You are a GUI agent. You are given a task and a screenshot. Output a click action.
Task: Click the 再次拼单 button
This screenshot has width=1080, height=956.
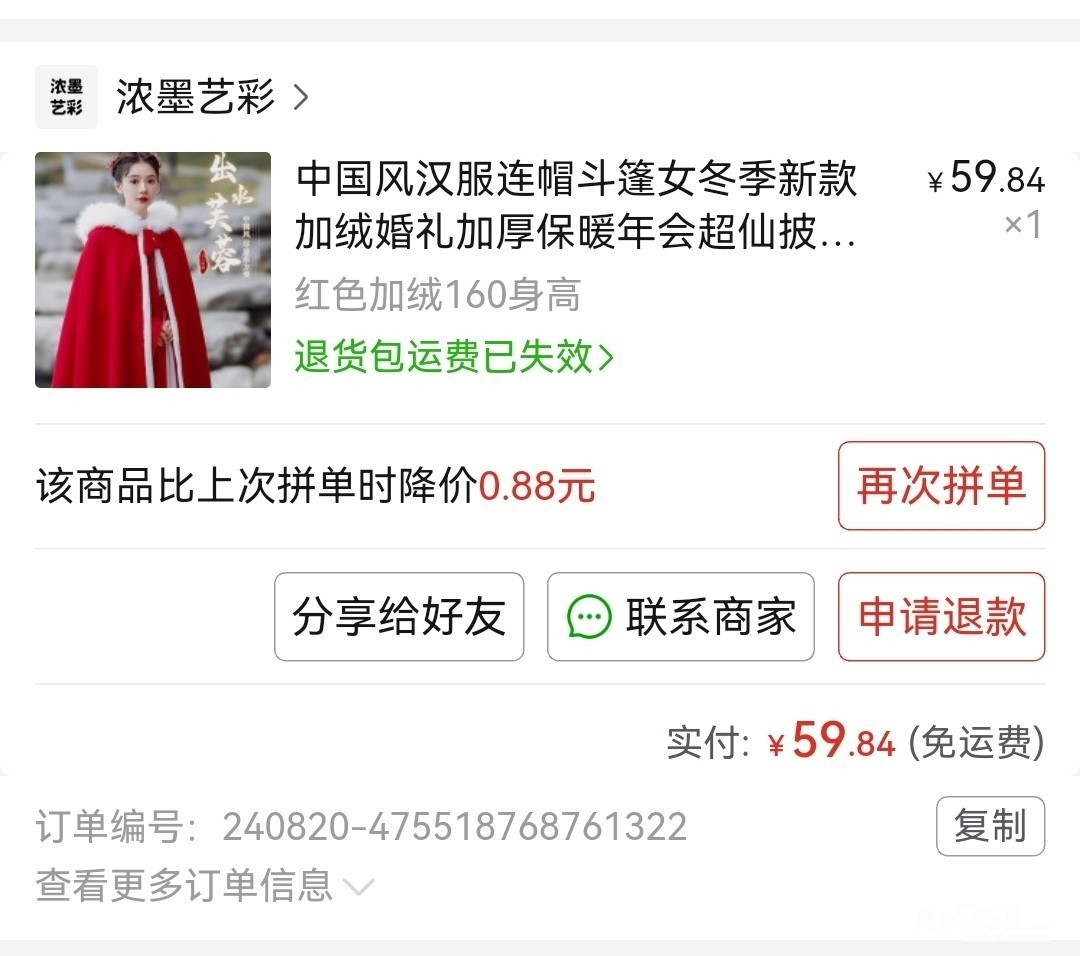[941, 486]
